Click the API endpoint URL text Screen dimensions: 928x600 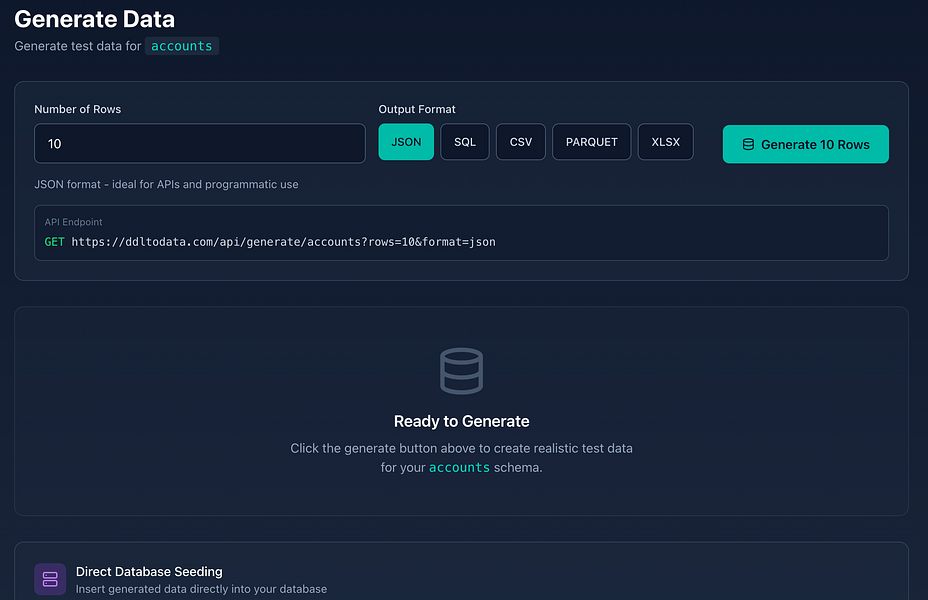point(283,242)
